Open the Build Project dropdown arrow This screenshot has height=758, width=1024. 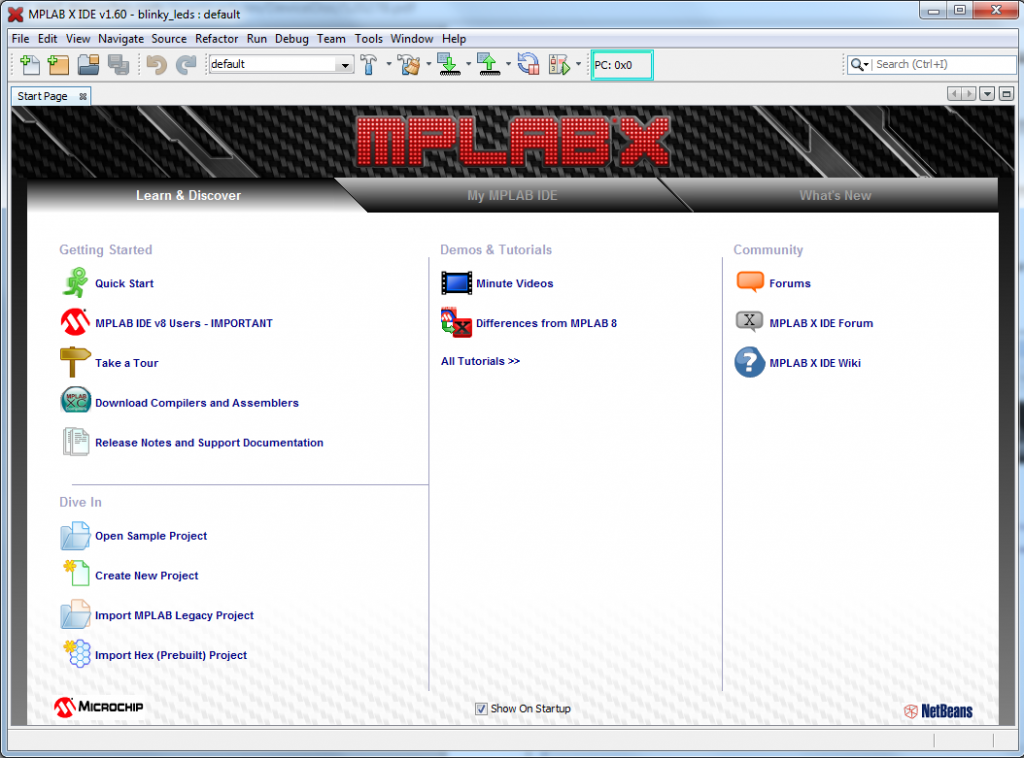(x=387, y=63)
